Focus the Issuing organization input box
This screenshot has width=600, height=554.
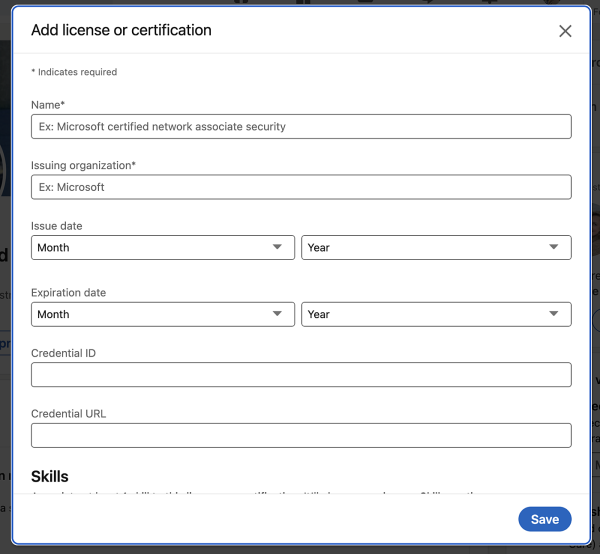(301, 187)
